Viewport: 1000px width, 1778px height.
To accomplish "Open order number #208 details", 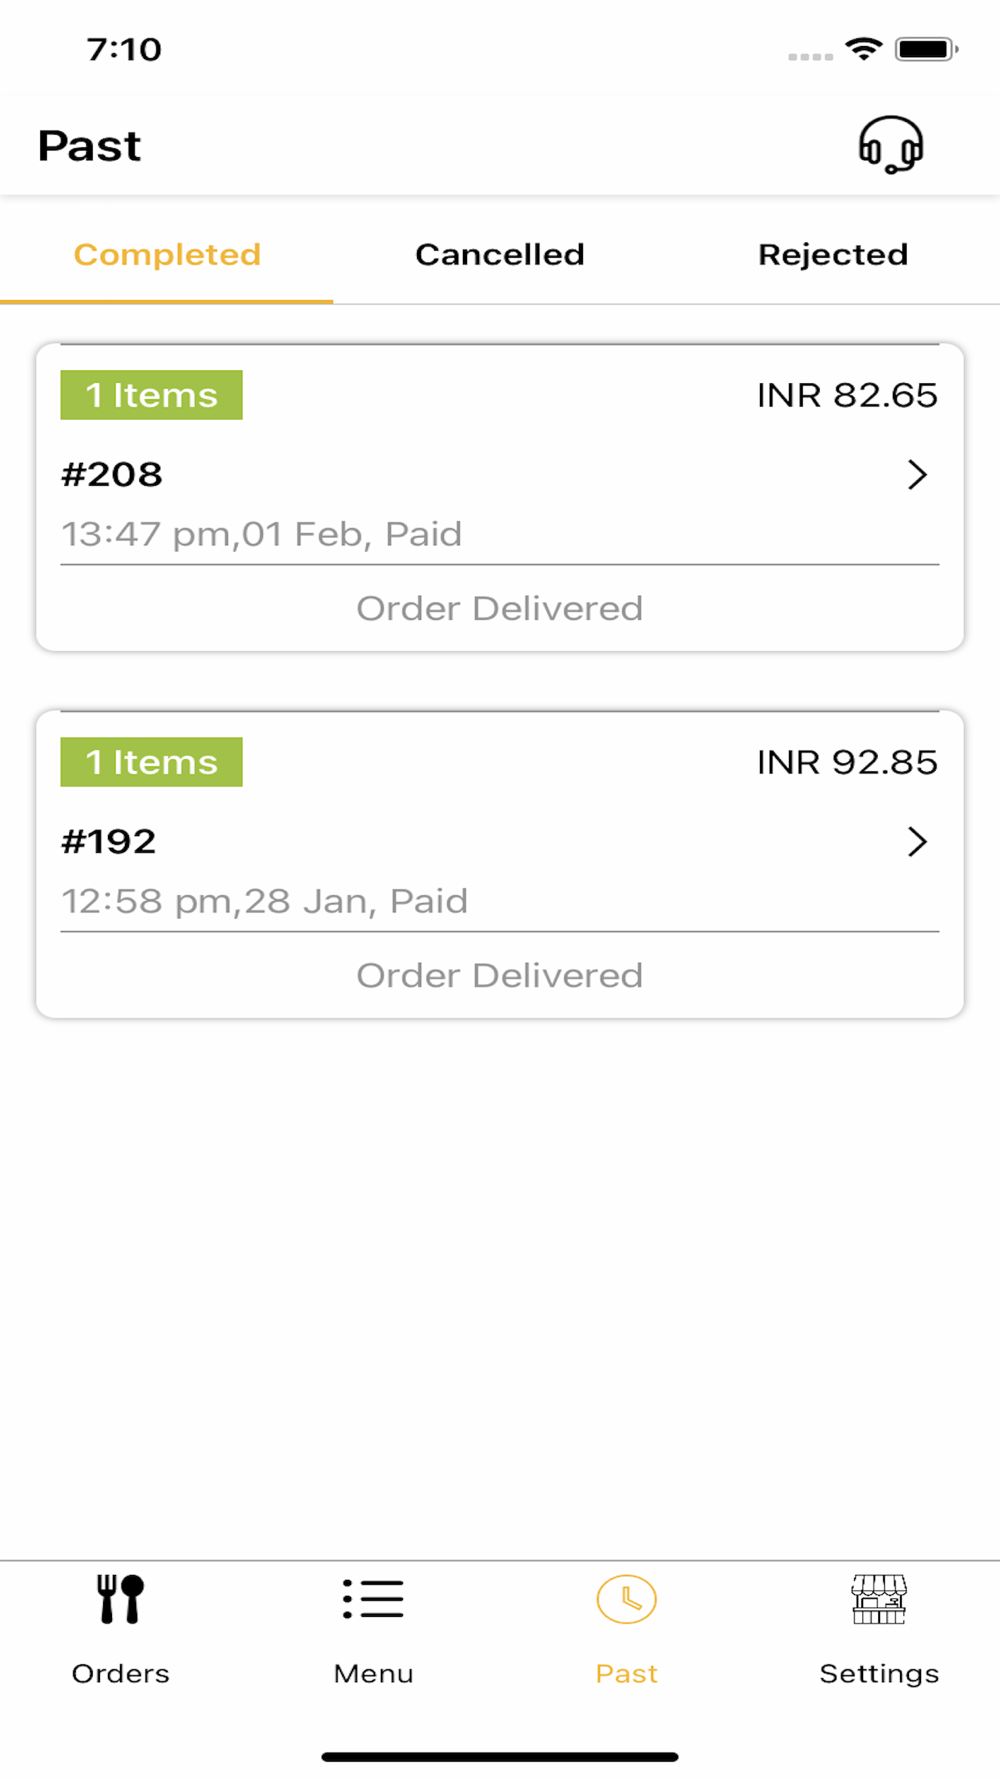I will coord(112,475).
